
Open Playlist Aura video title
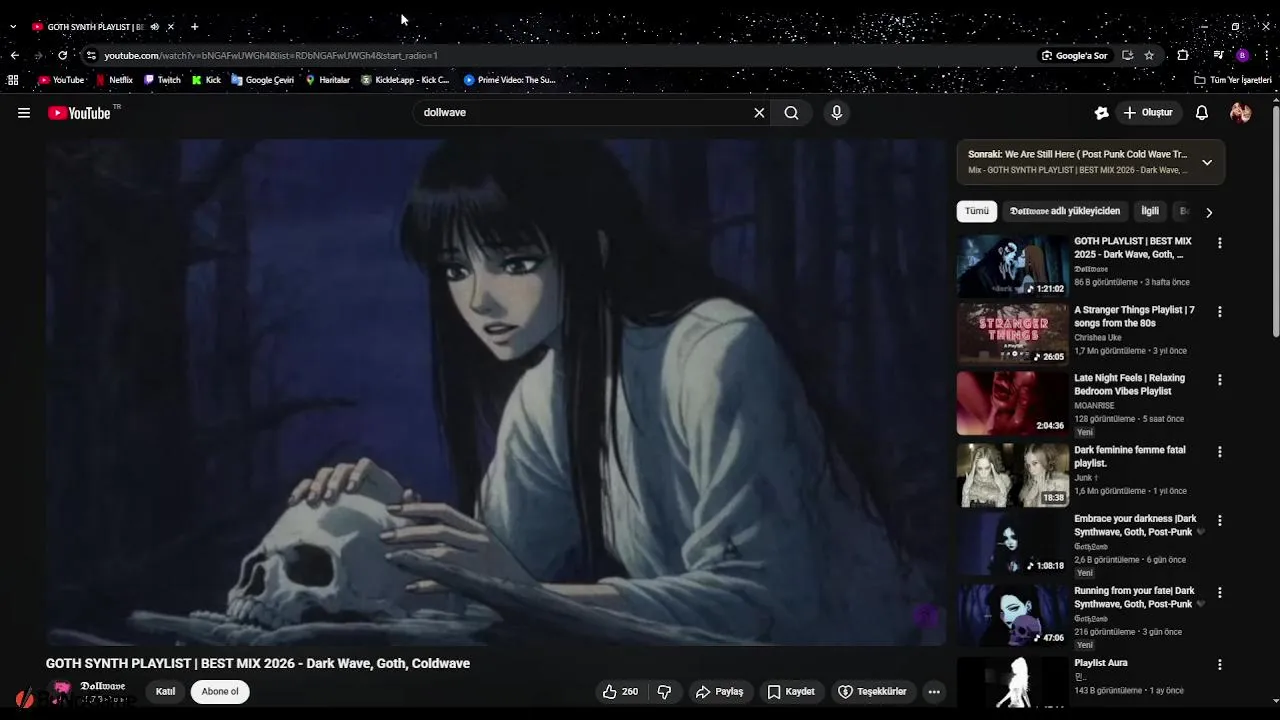pos(1101,663)
